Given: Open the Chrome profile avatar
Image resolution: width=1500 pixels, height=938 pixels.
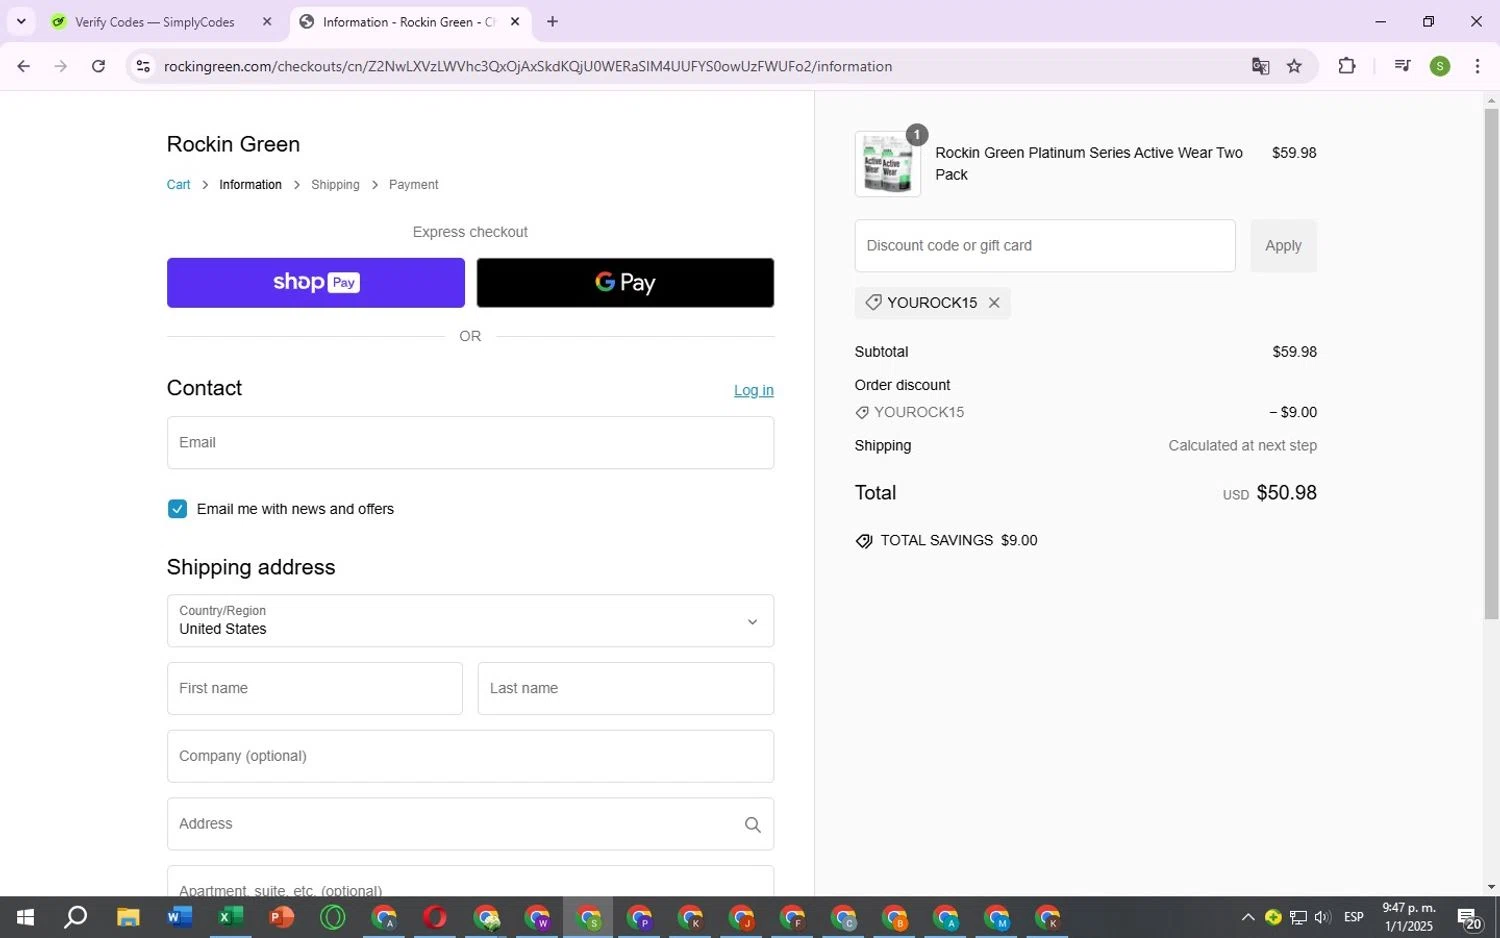Looking at the screenshot, I should coord(1440,66).
